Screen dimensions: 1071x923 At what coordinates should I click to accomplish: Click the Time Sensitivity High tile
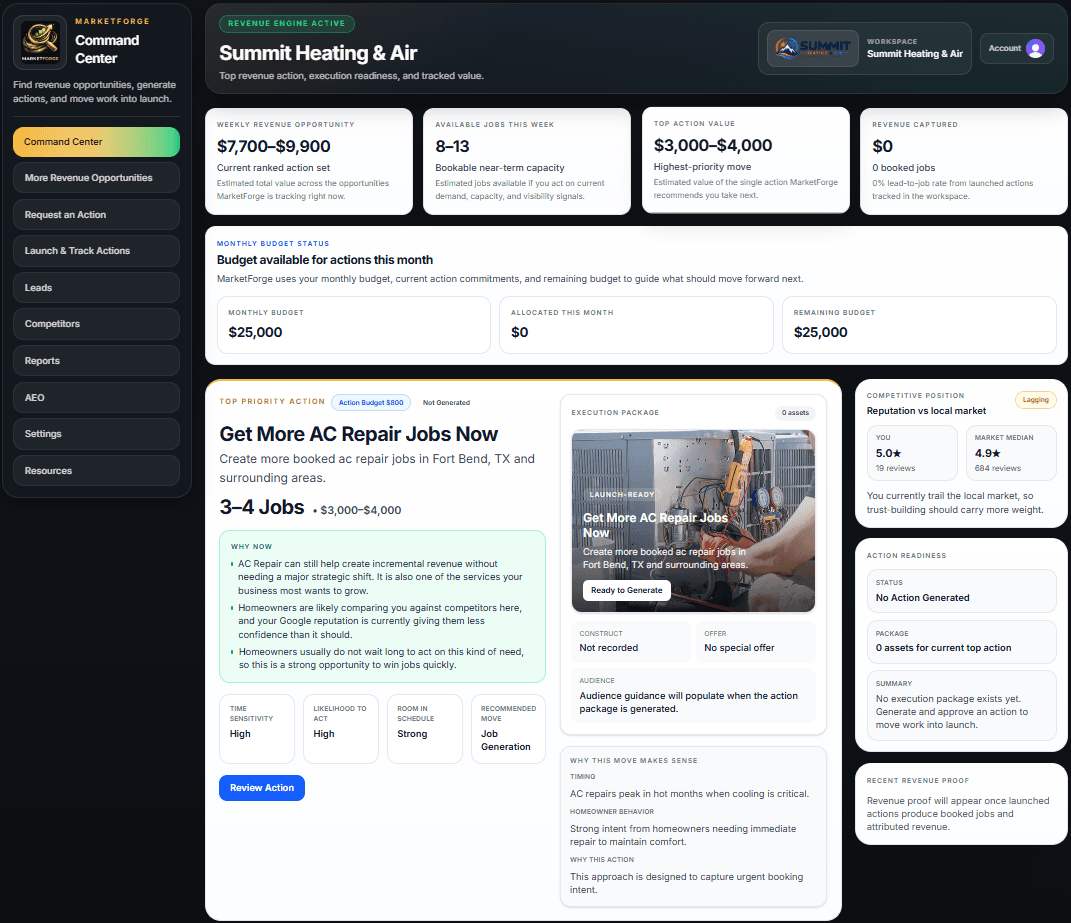[x=257, y=729]
